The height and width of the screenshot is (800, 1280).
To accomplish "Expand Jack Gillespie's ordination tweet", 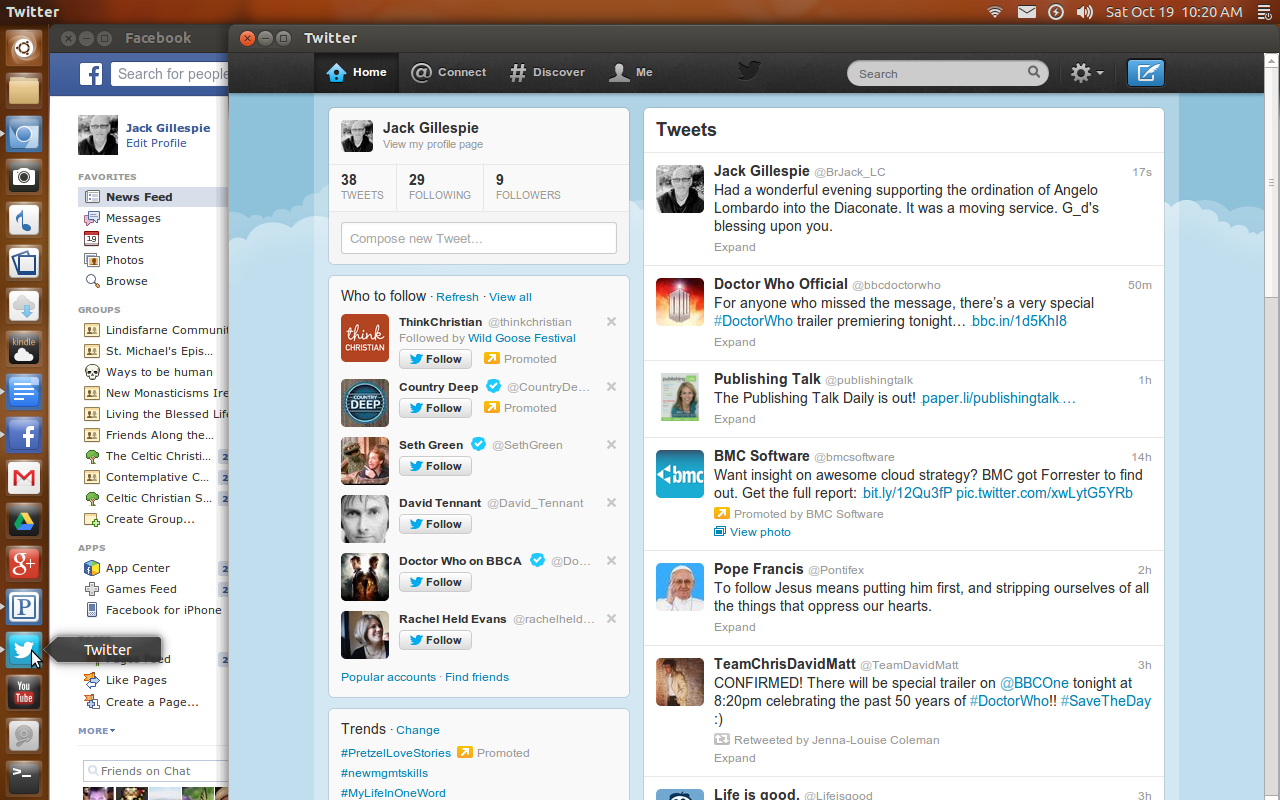I will [735, 247].
